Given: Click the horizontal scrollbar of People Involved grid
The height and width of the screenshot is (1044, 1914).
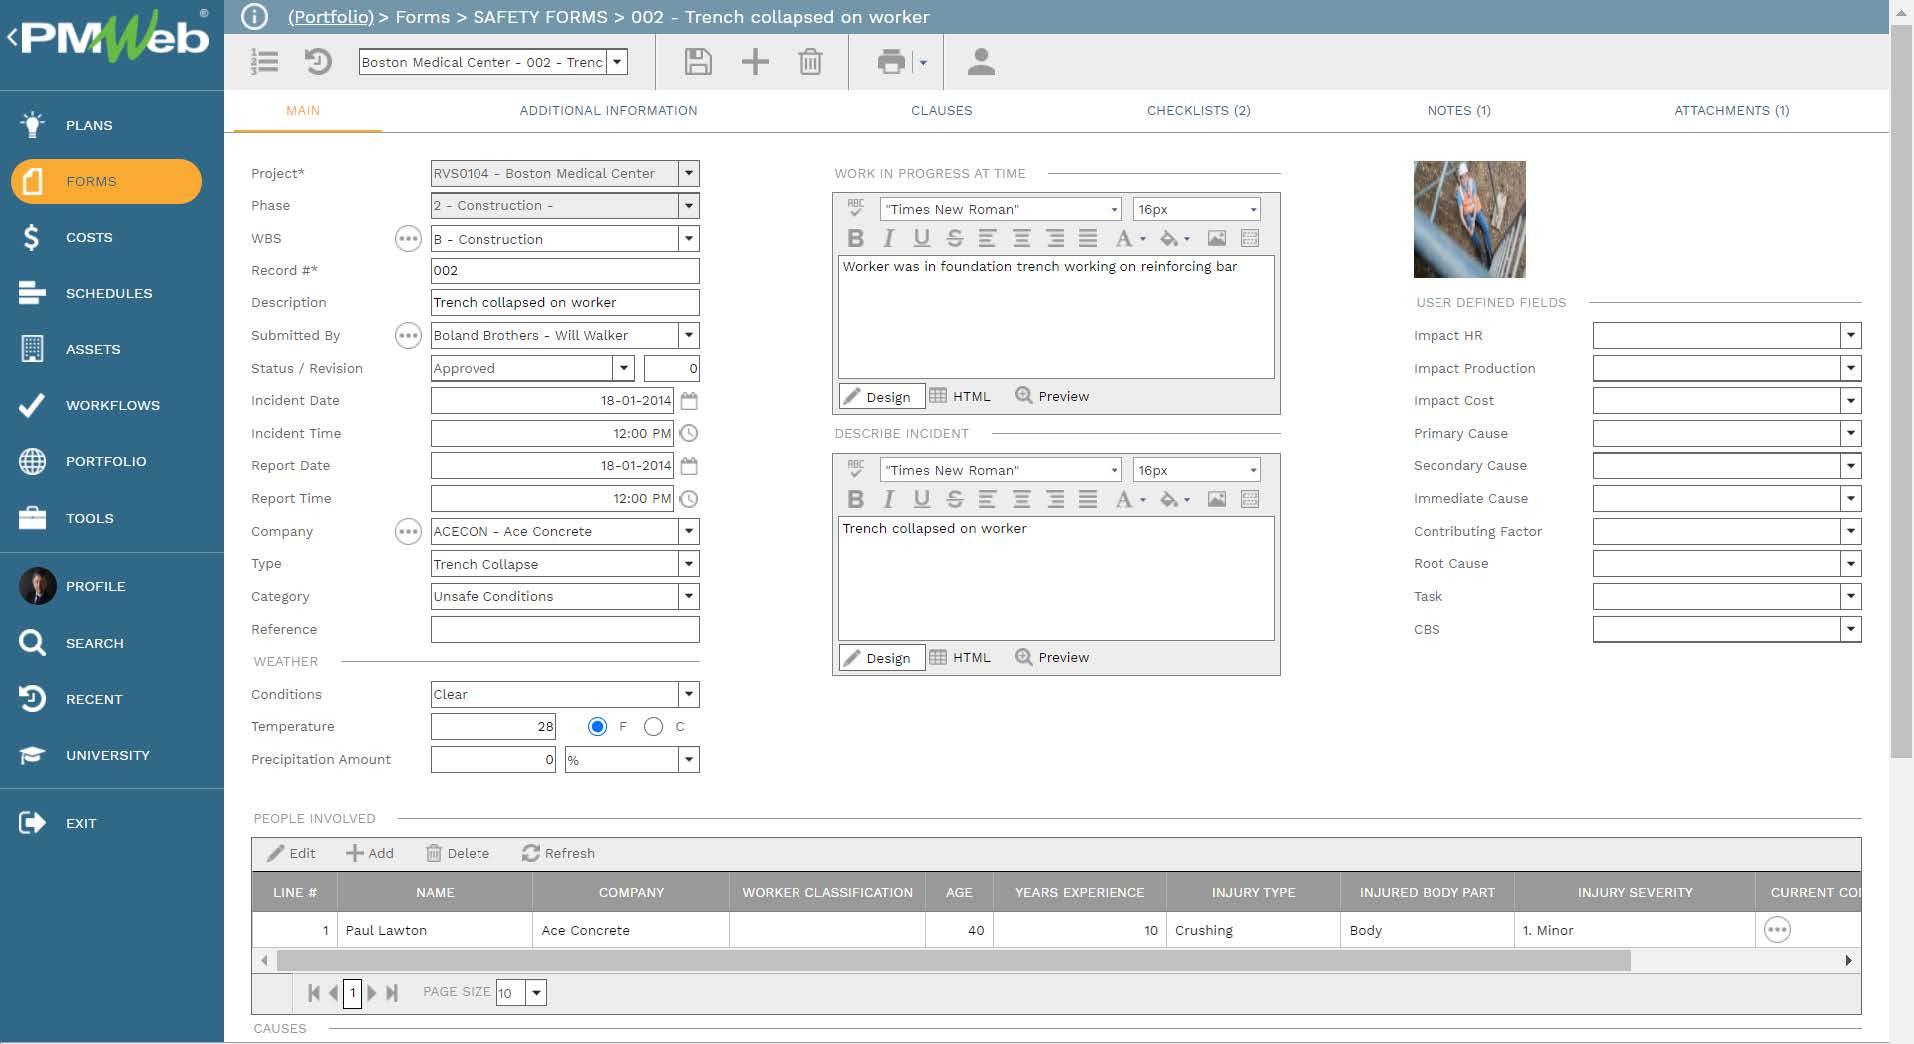Looking at the screenshot, I should (953, 961).
